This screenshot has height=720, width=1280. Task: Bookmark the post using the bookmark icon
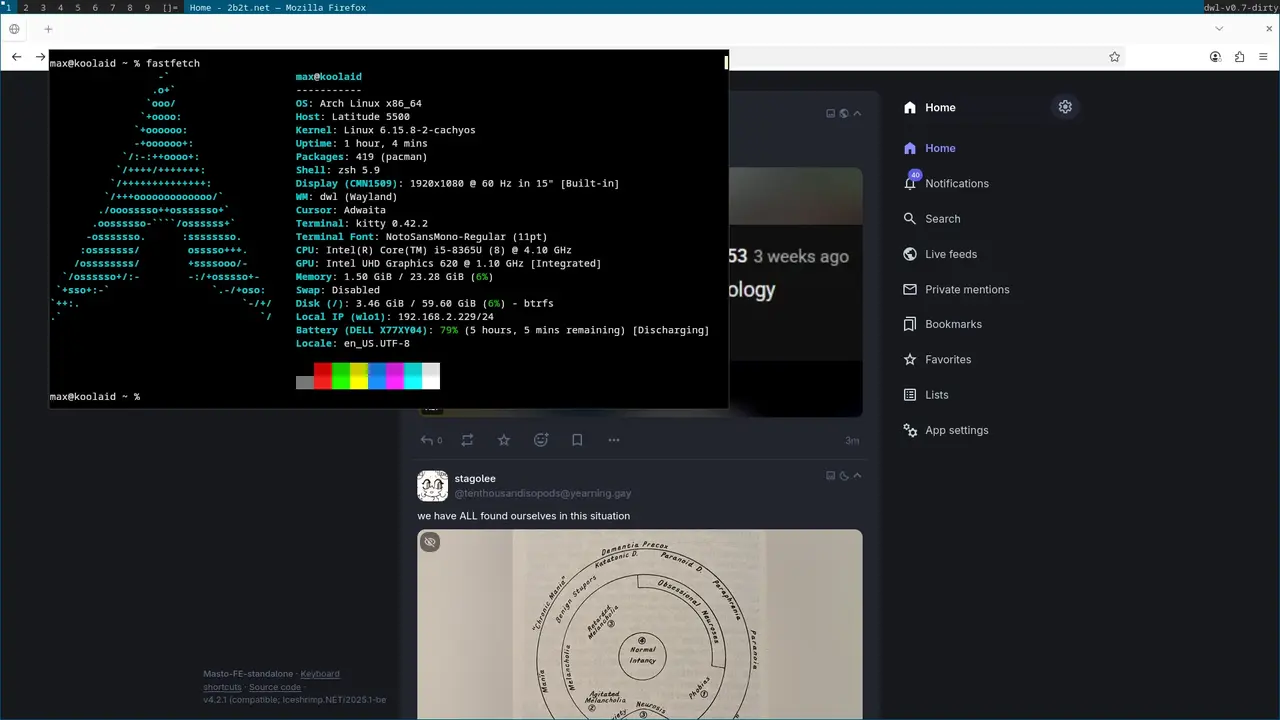[577, 440]
